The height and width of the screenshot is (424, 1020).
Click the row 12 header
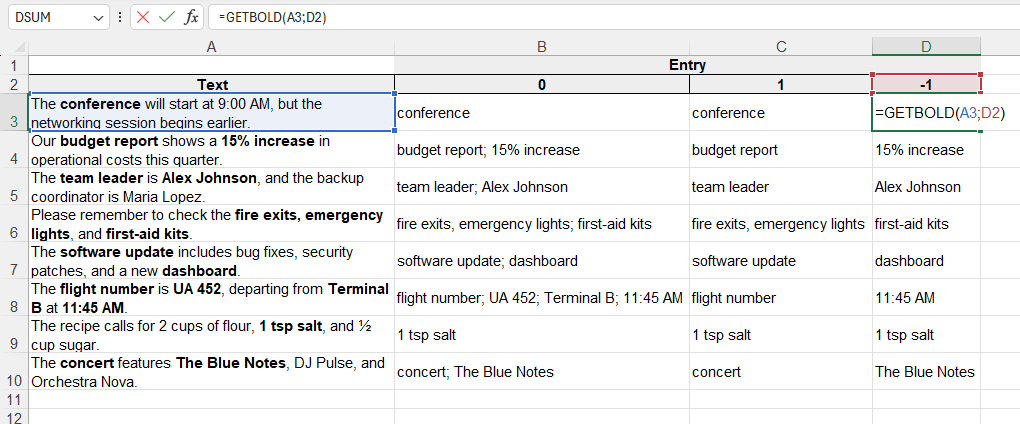point(14,415)
